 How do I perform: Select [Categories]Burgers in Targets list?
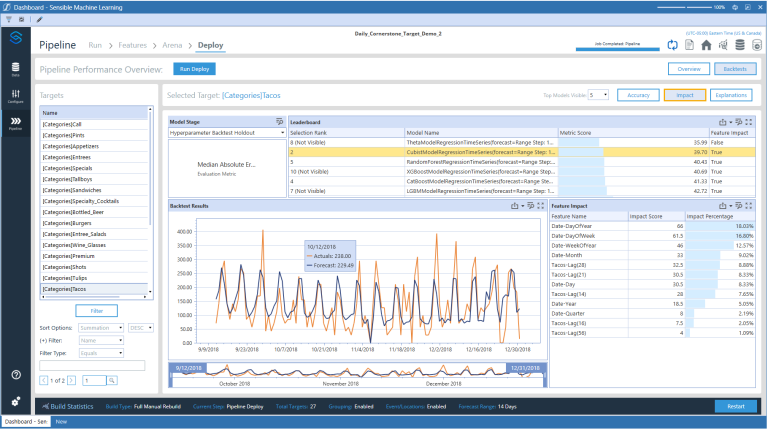(x=94, y=223)
